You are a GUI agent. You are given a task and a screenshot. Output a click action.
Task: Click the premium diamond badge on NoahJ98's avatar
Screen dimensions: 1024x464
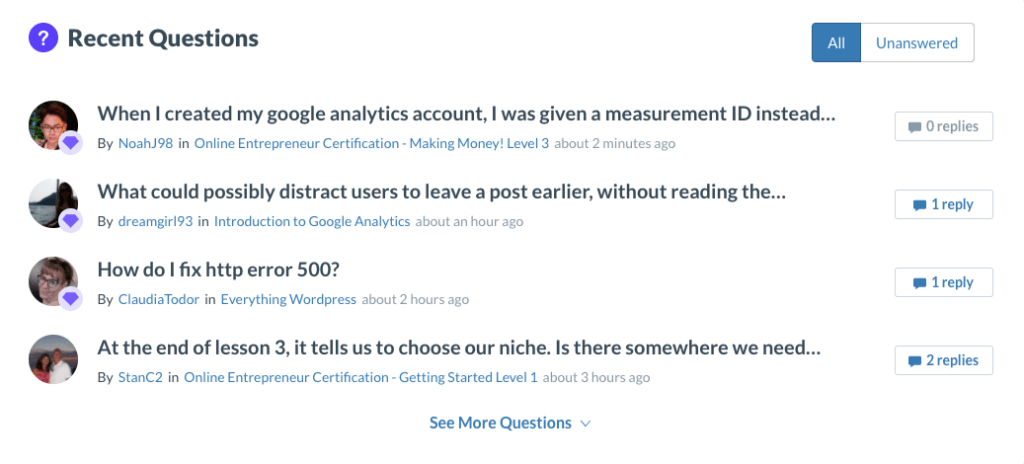[70, 143]
